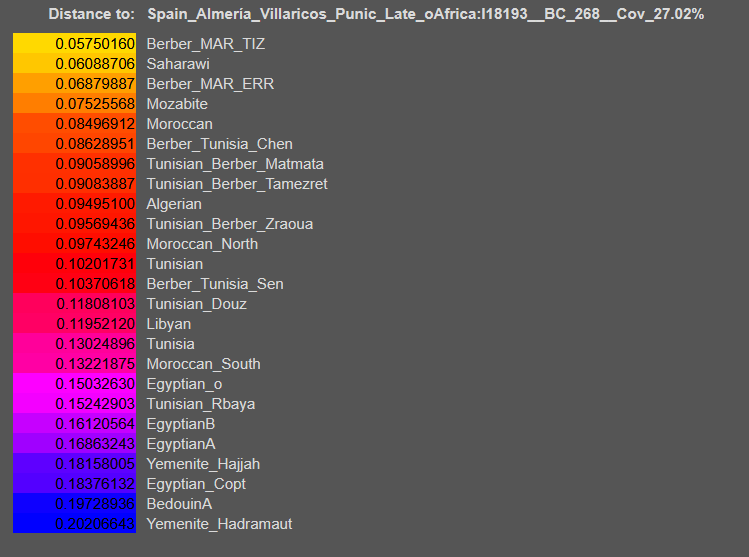Select the Tunisian_Douz label

click(x=196, y=304)
